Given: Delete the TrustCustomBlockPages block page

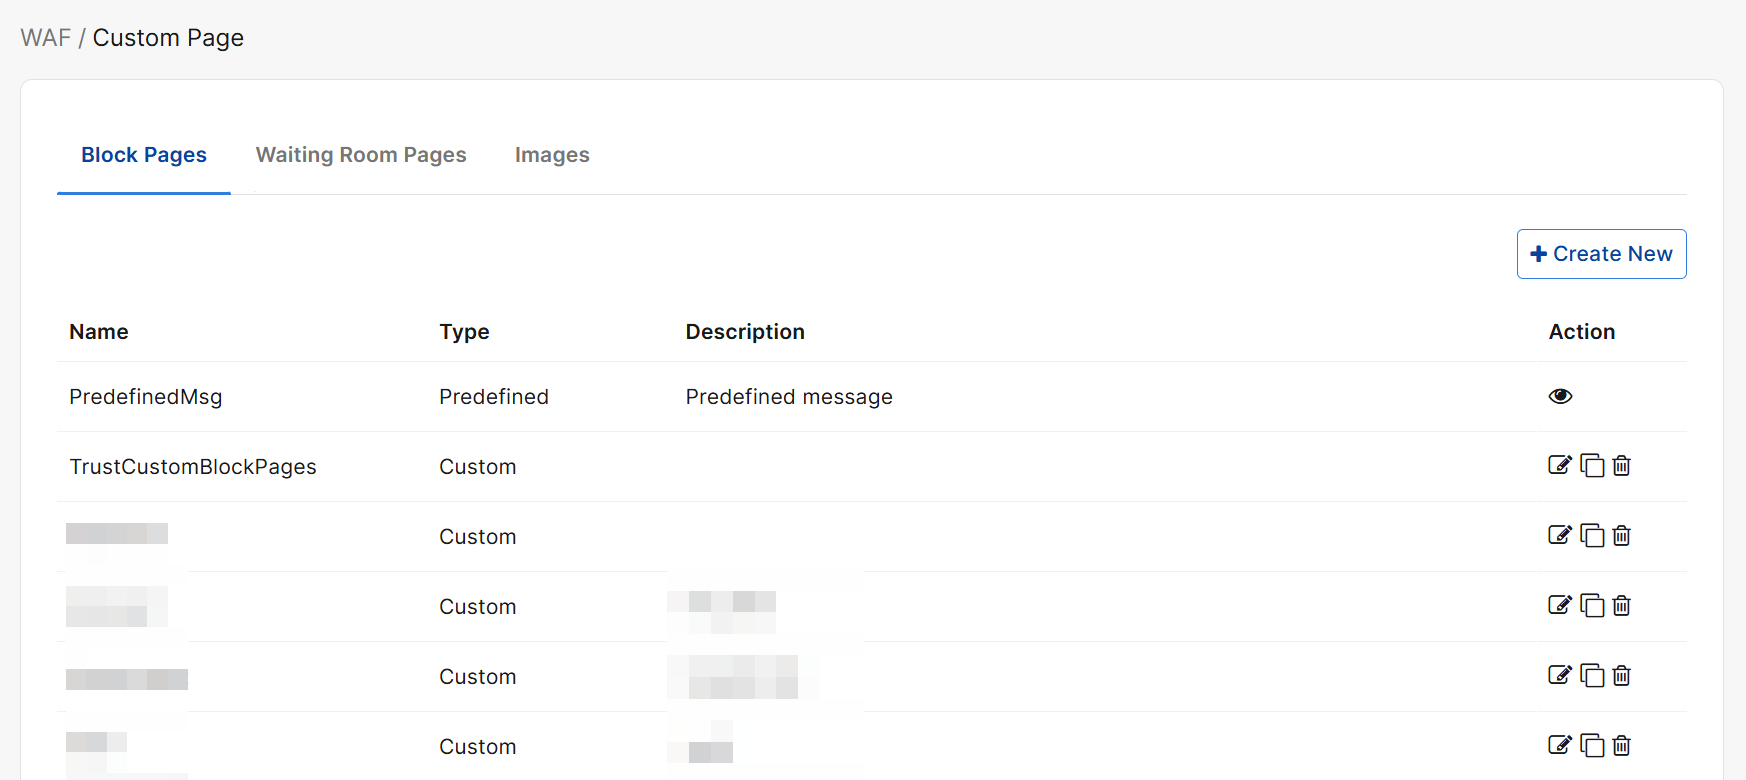Looking at the screenshot, I should [x=1622, y=466].
